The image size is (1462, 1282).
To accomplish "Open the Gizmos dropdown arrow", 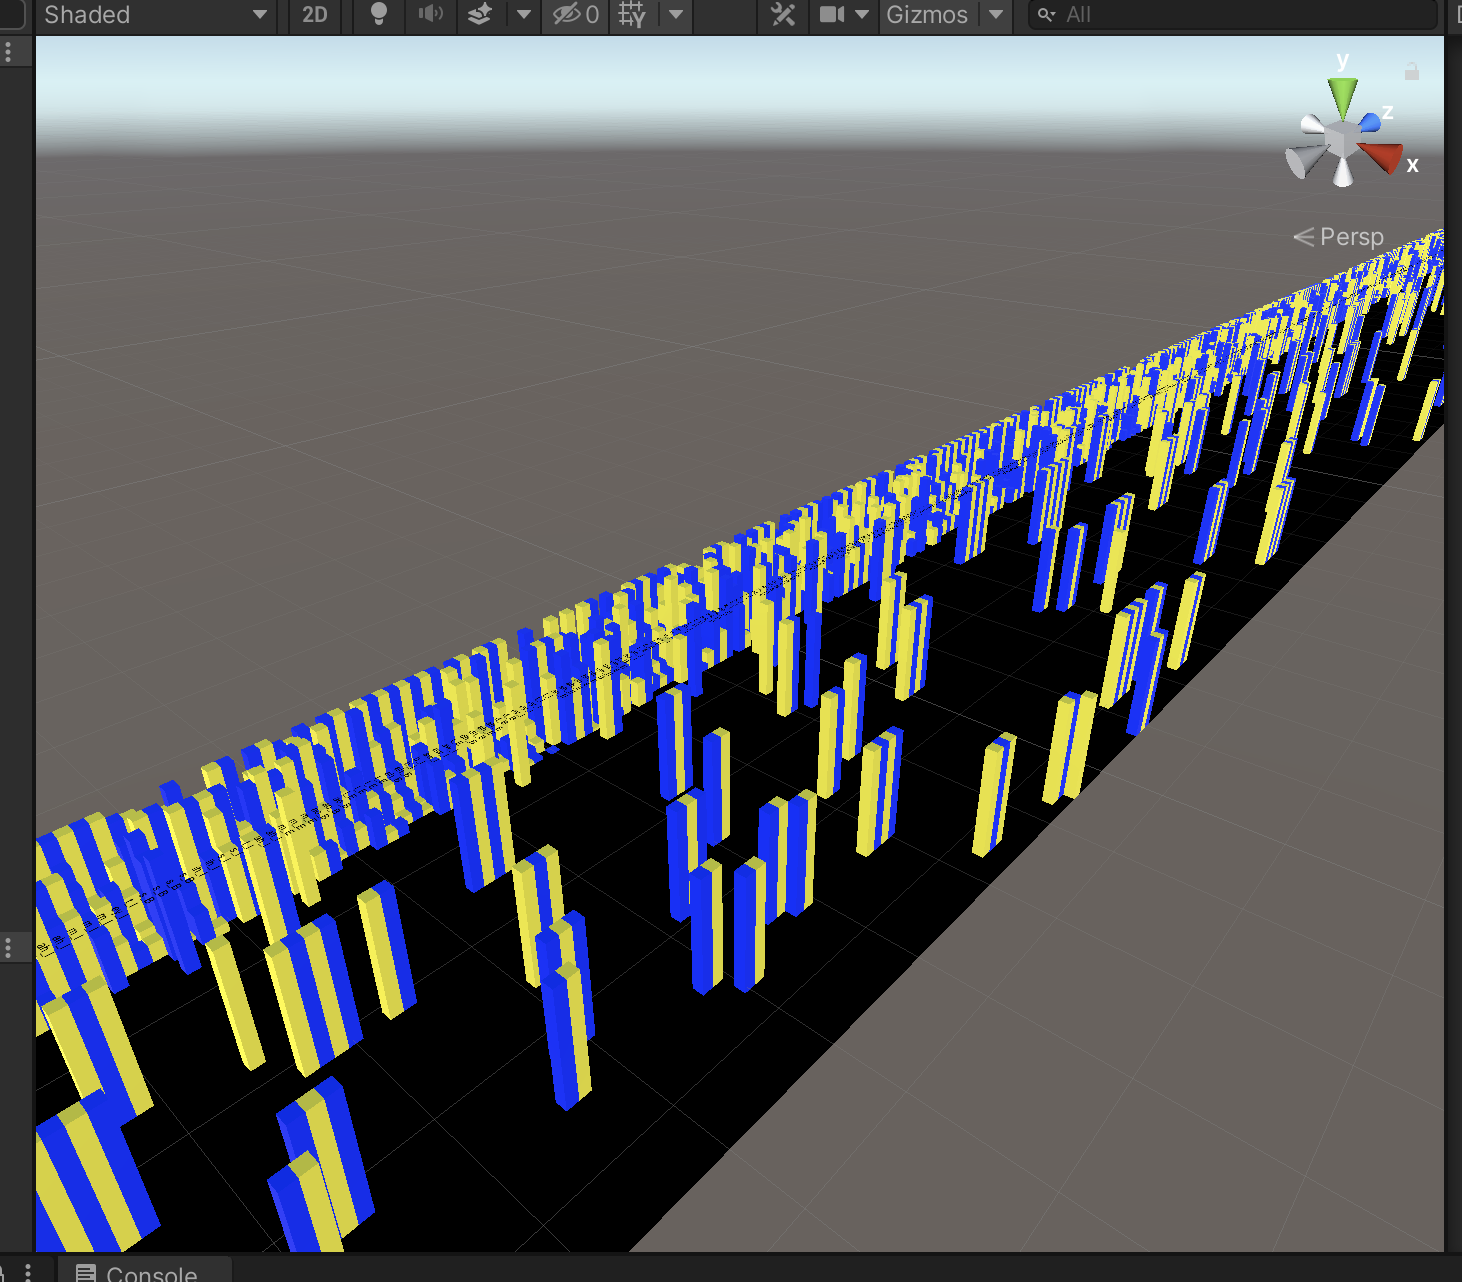I will [x=996, y=15].
